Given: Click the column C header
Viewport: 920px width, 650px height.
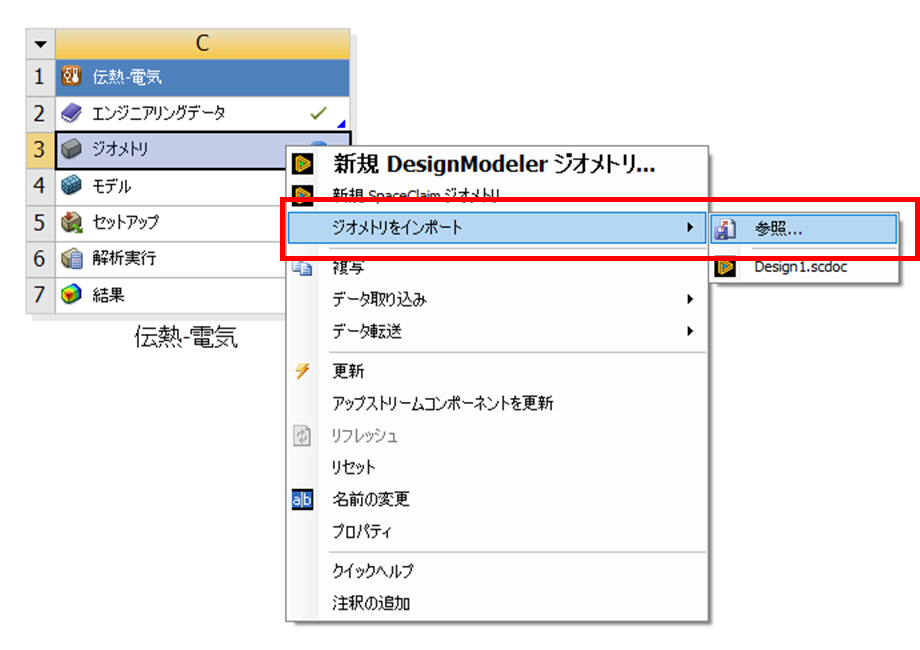Looking at the screenshot, I should coord(202,44).
